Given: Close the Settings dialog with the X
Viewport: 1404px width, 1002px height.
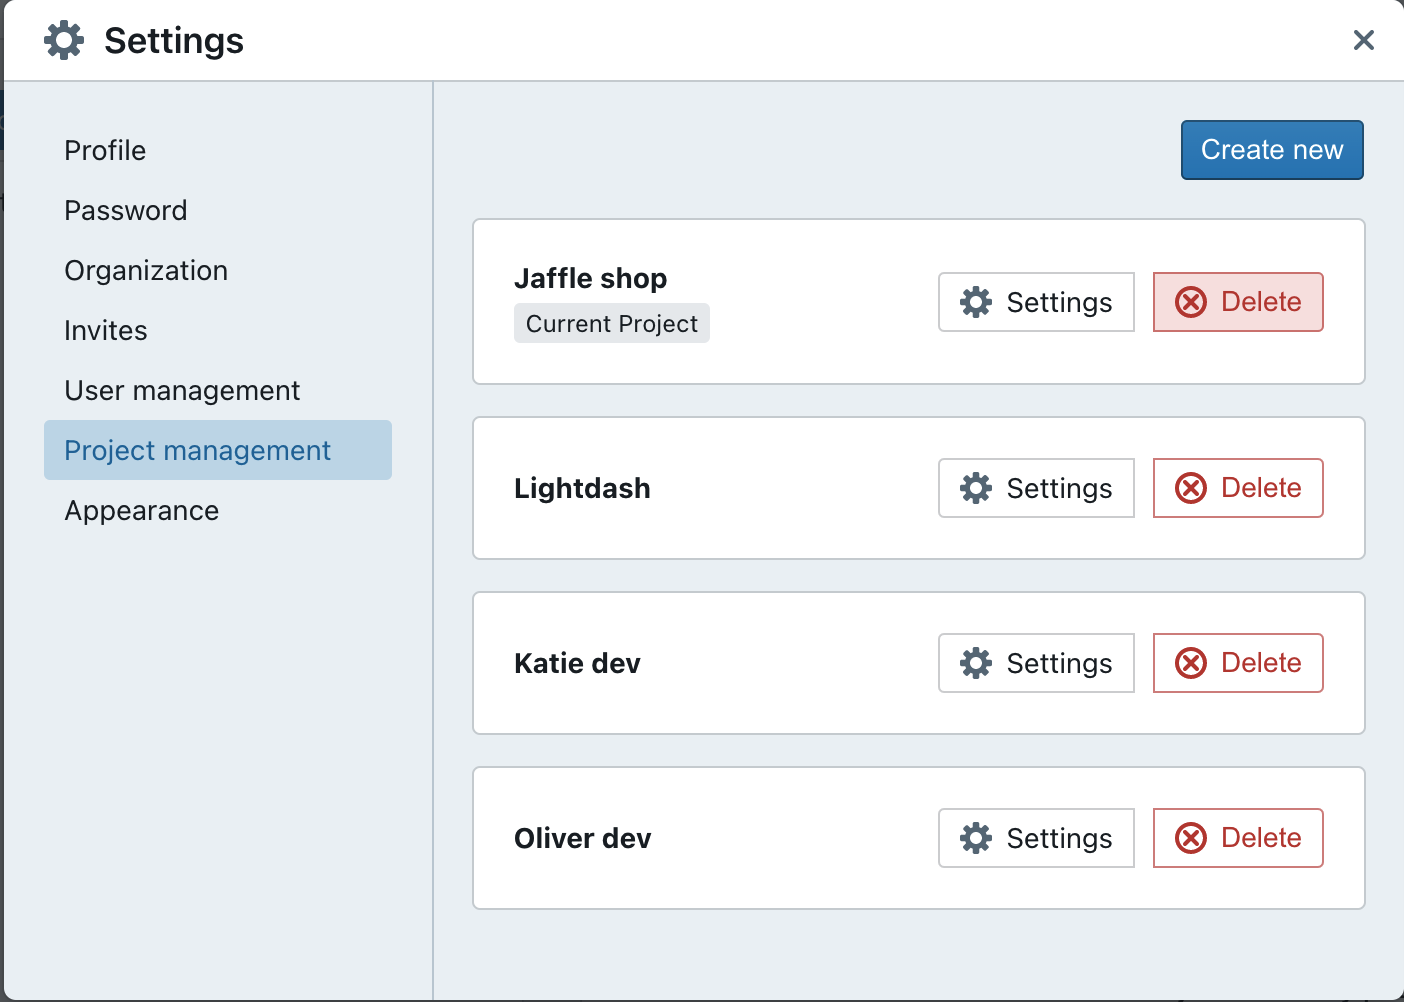Looking at the screenshot, I should tap(1363, 40).
